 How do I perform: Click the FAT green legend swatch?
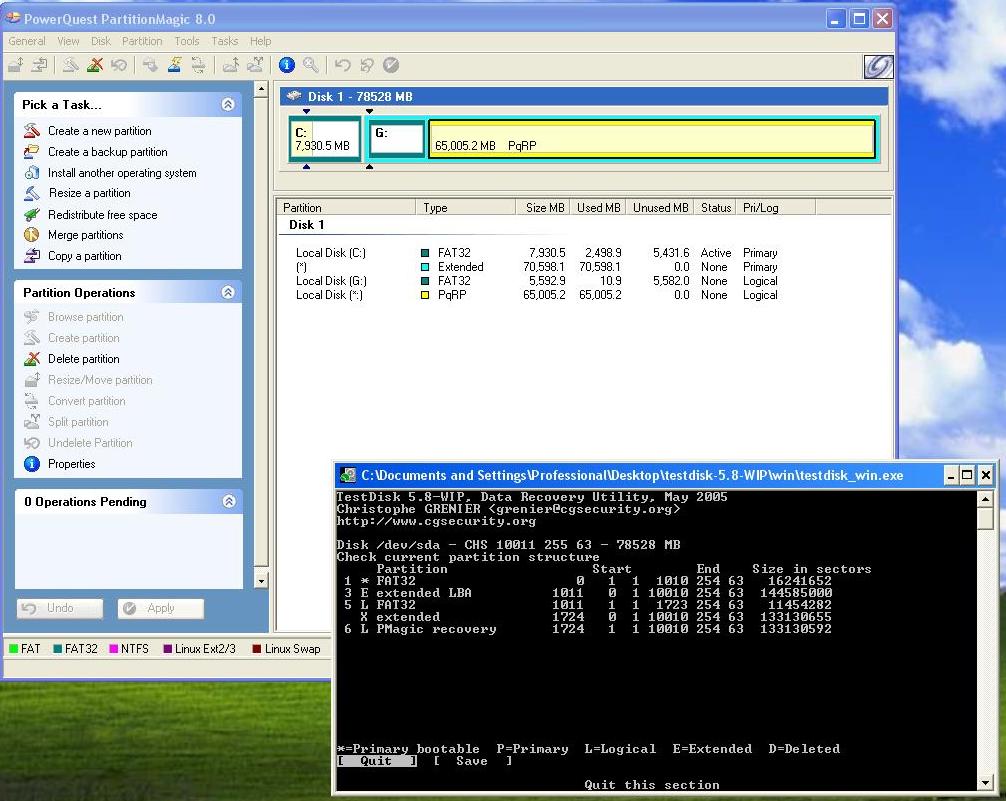pos(13,649)
